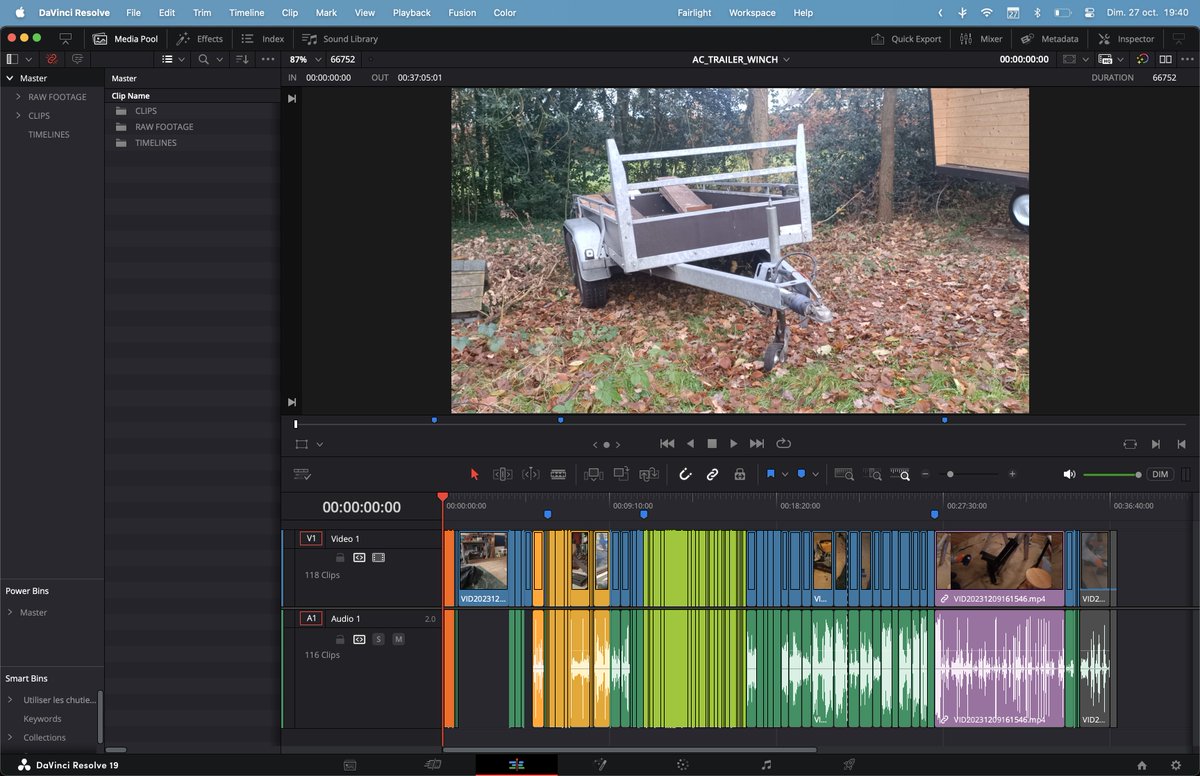
Task: Toggle timeline snapping magnet icon
Action: pyautogui.click(x=685, y=474)
